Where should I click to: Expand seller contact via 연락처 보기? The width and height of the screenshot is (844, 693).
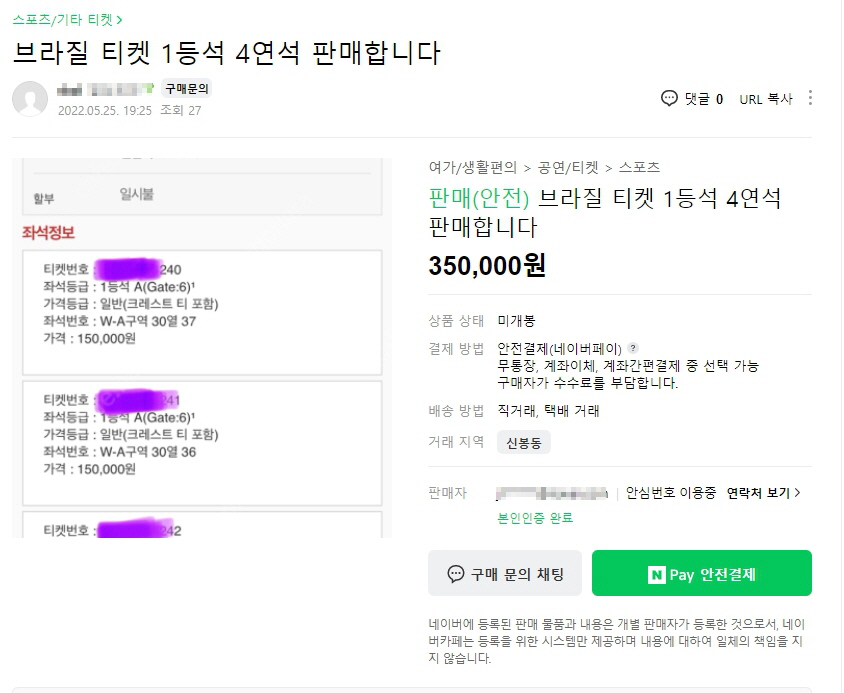tap(764, 493)
